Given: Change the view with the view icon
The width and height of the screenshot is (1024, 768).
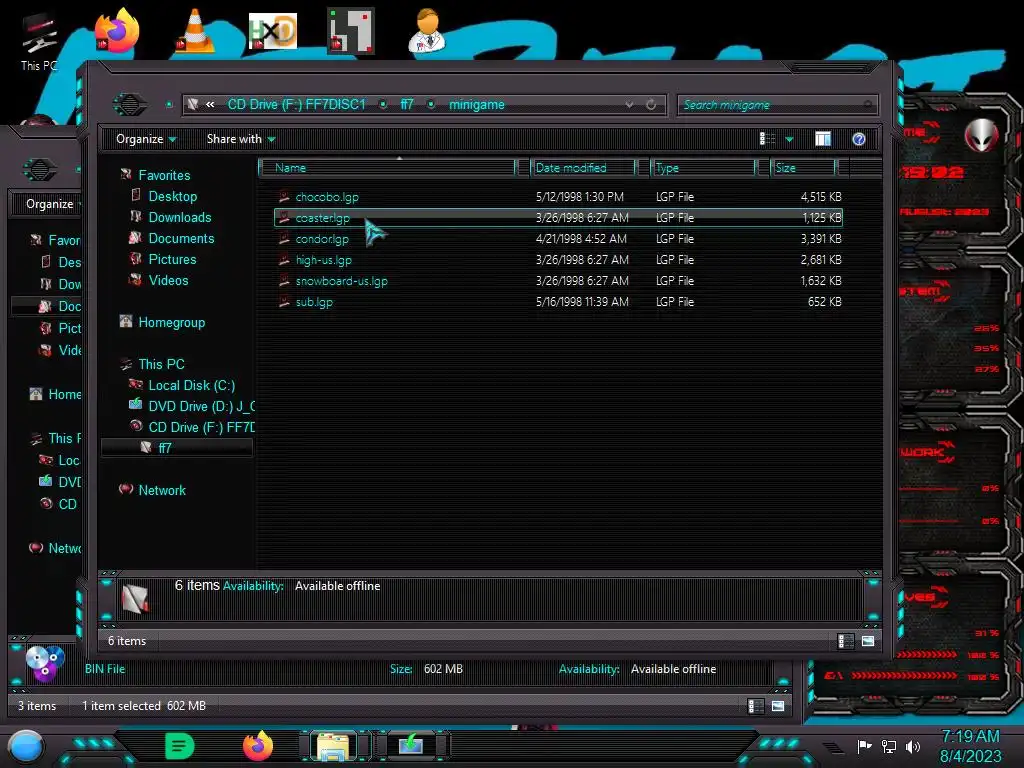Looking at the screenshot, I should [x=767, y=139].
